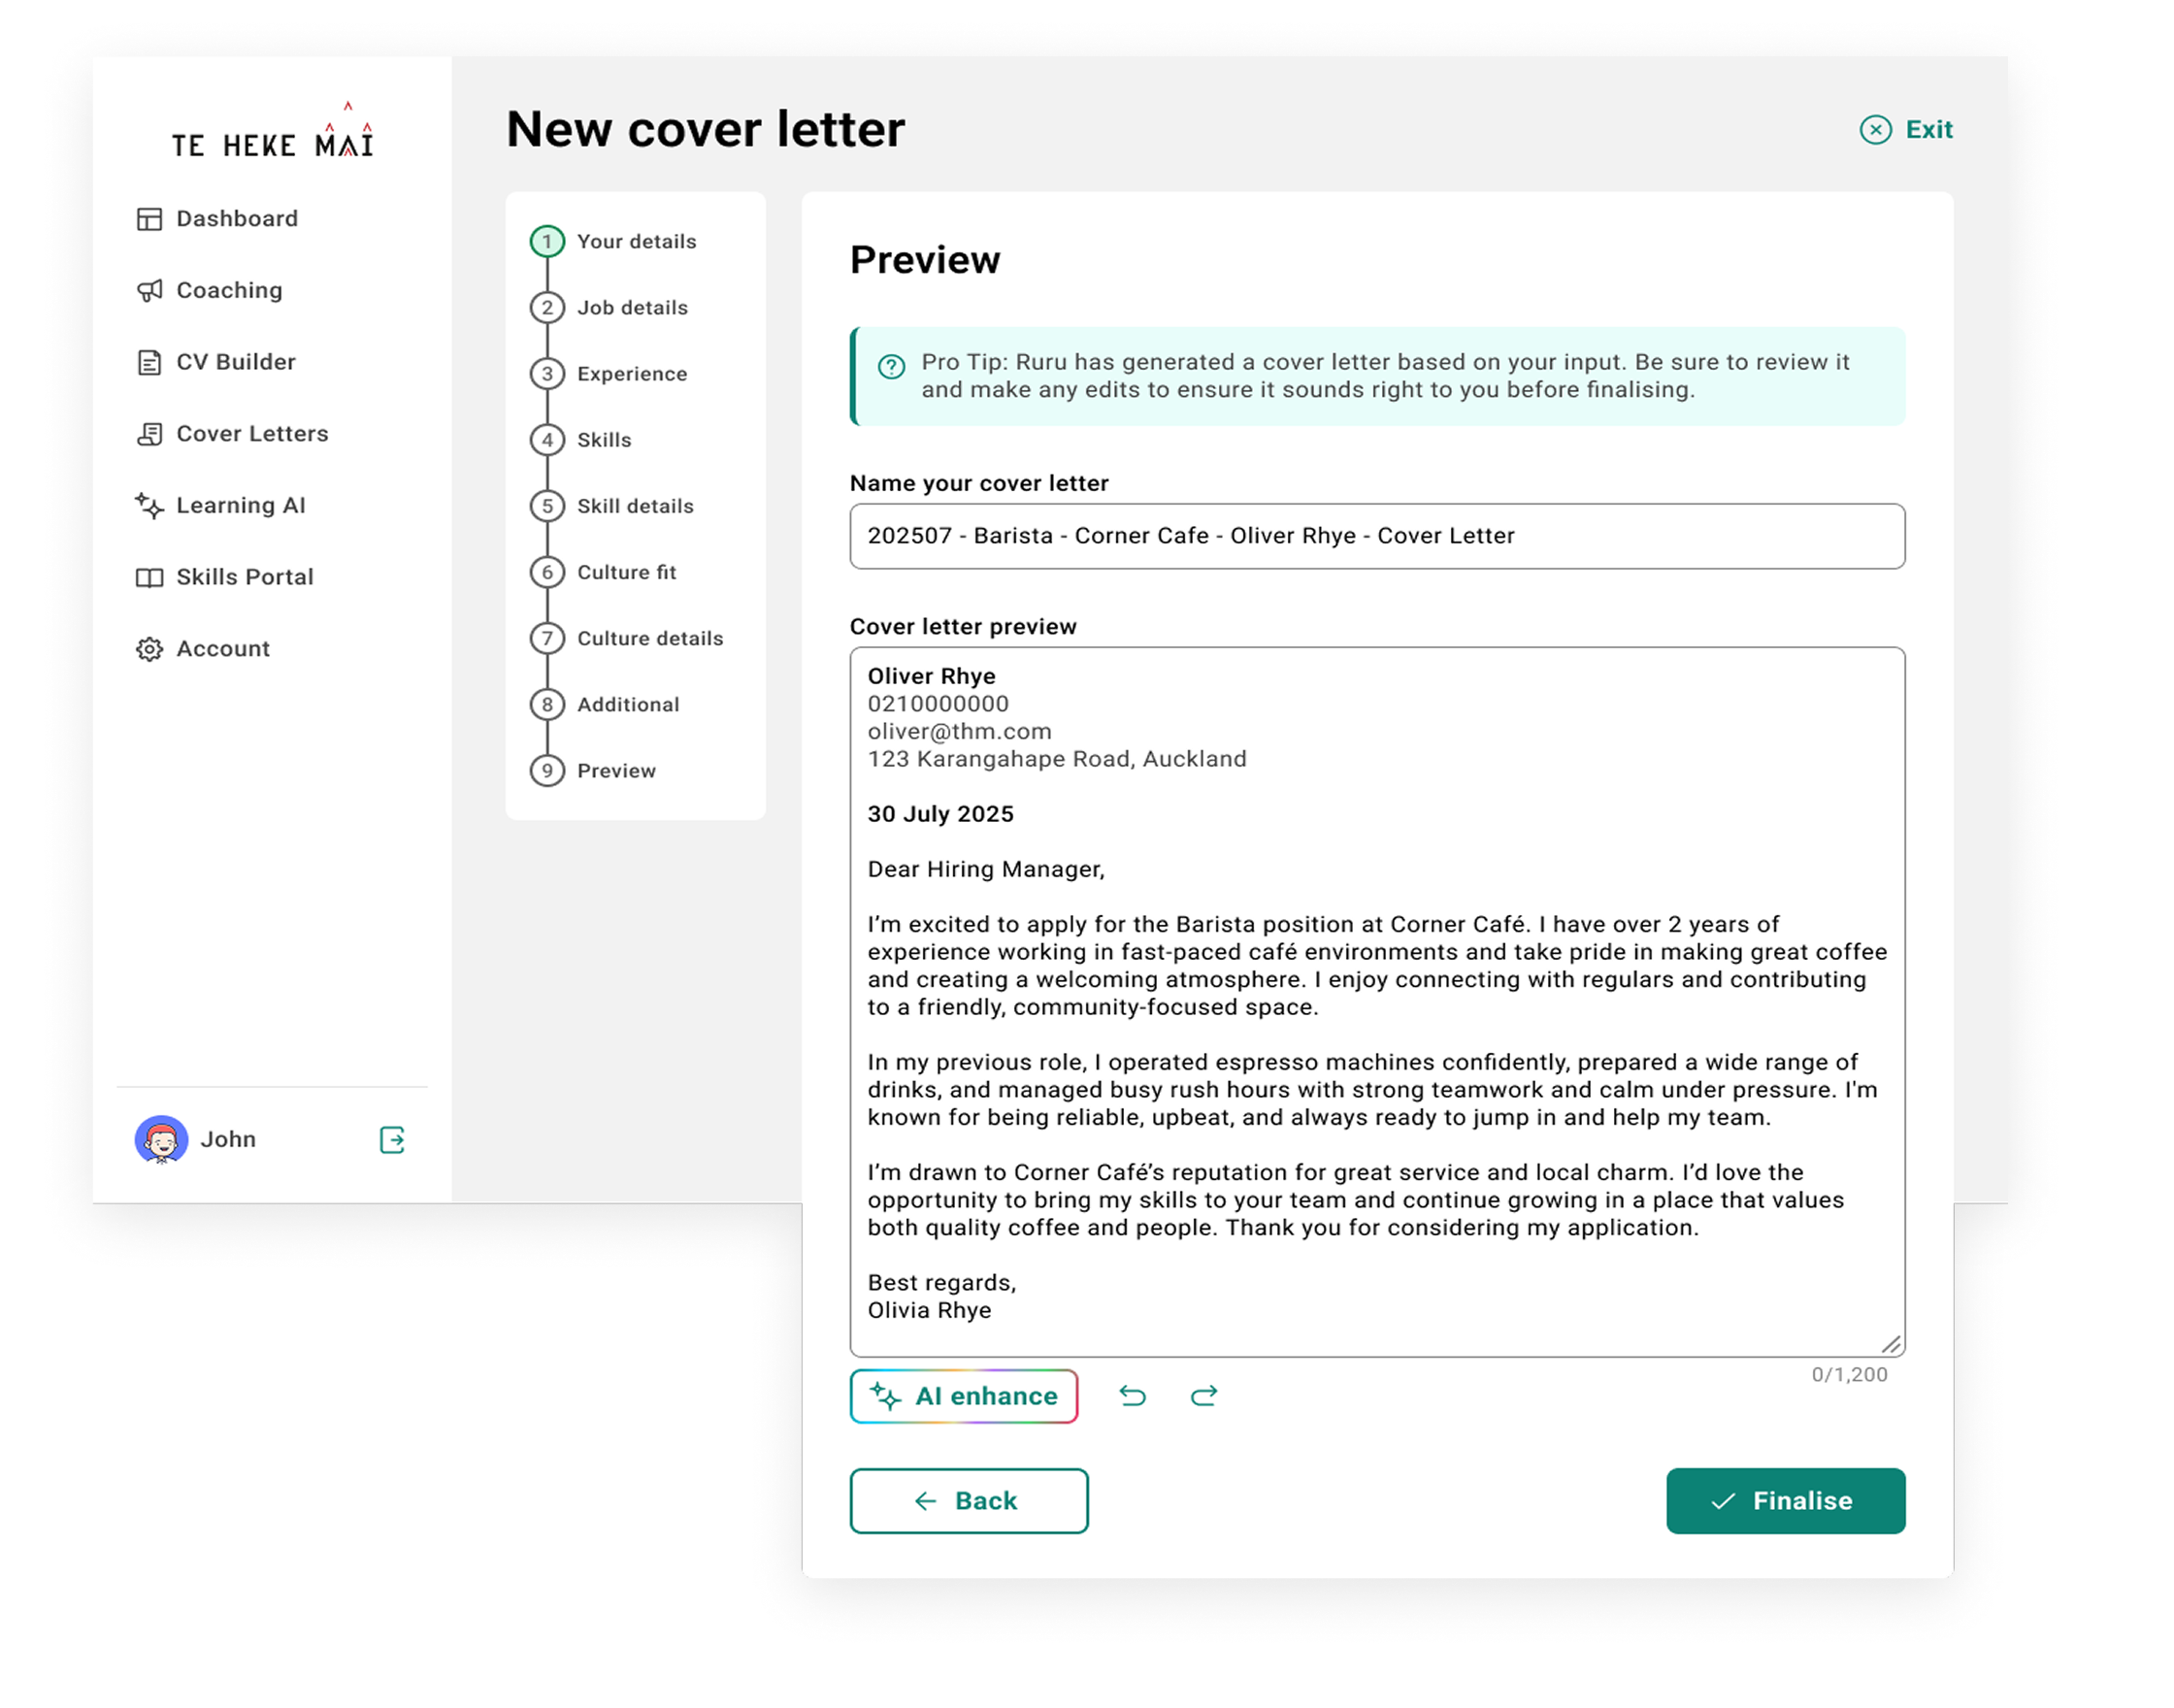Click the Coaching megaphone icon
Screen dimensions: 2174x1708
(149, 291)
